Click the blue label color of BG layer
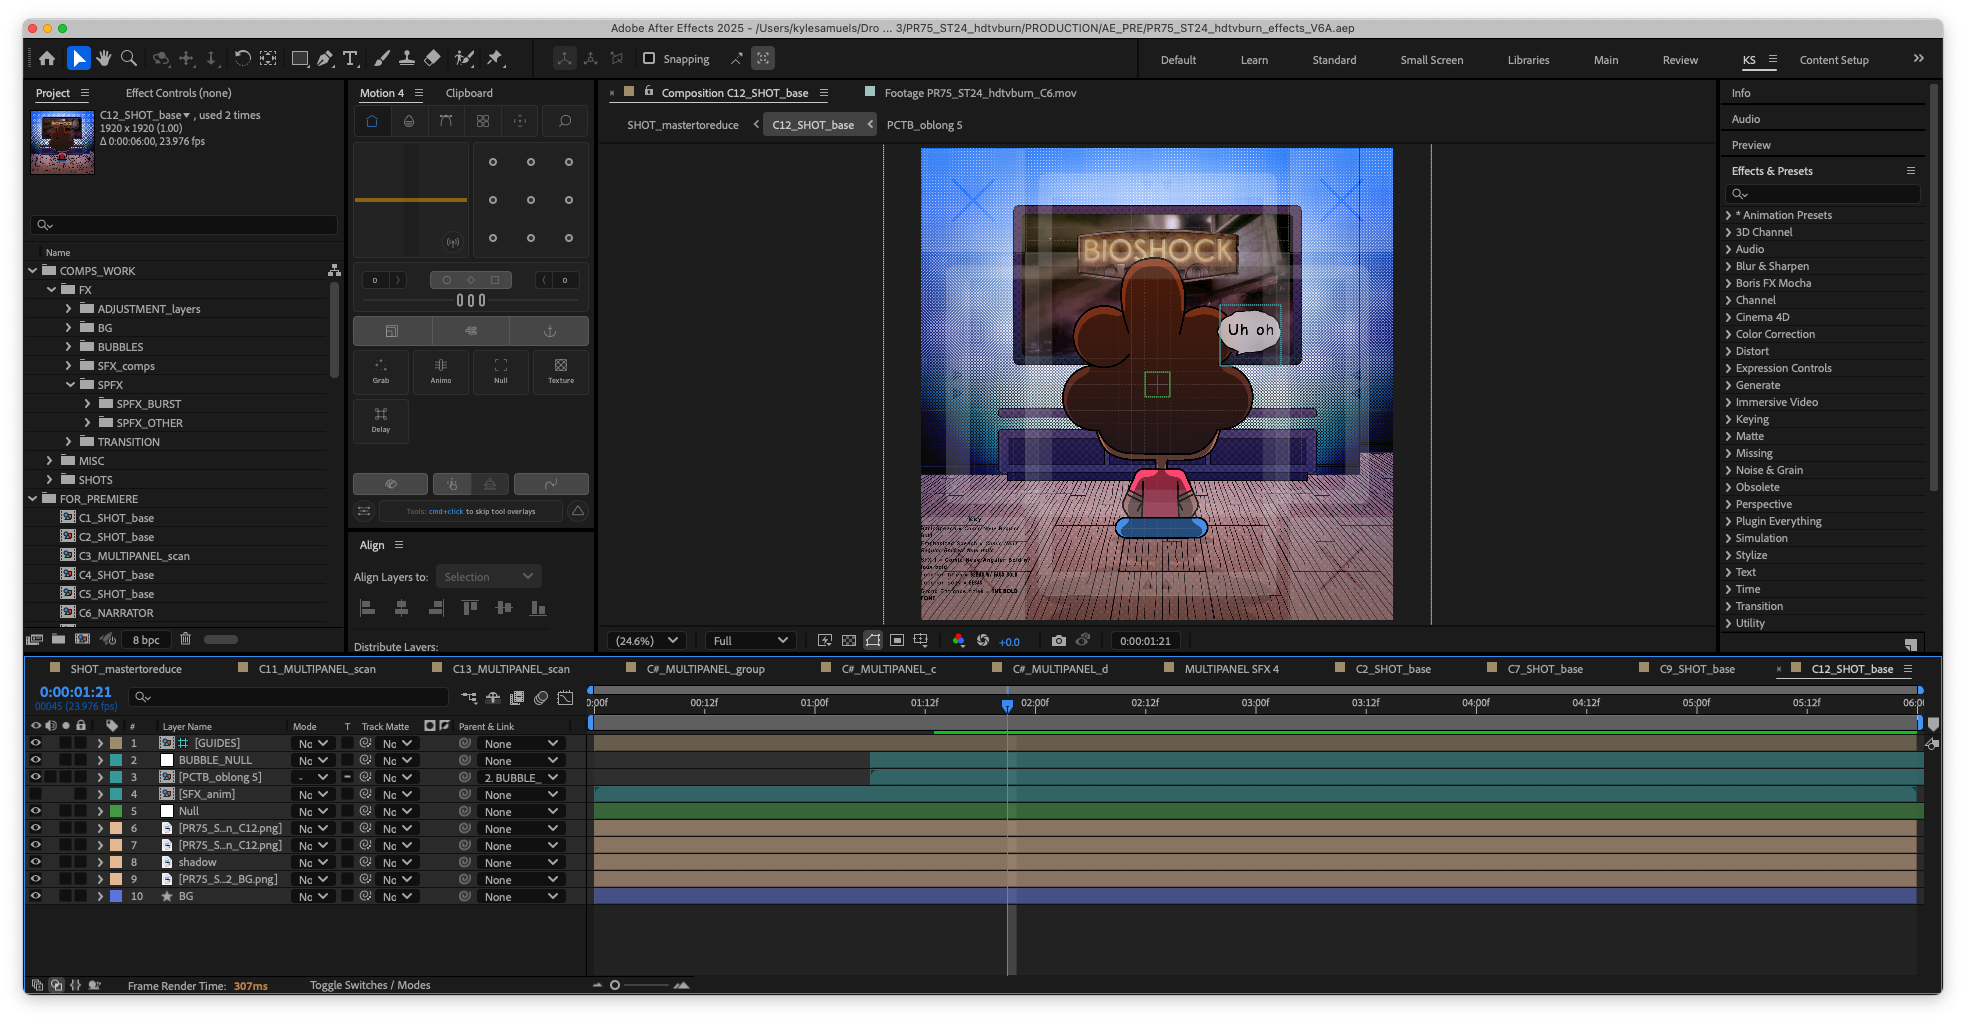 coord(116,896)
